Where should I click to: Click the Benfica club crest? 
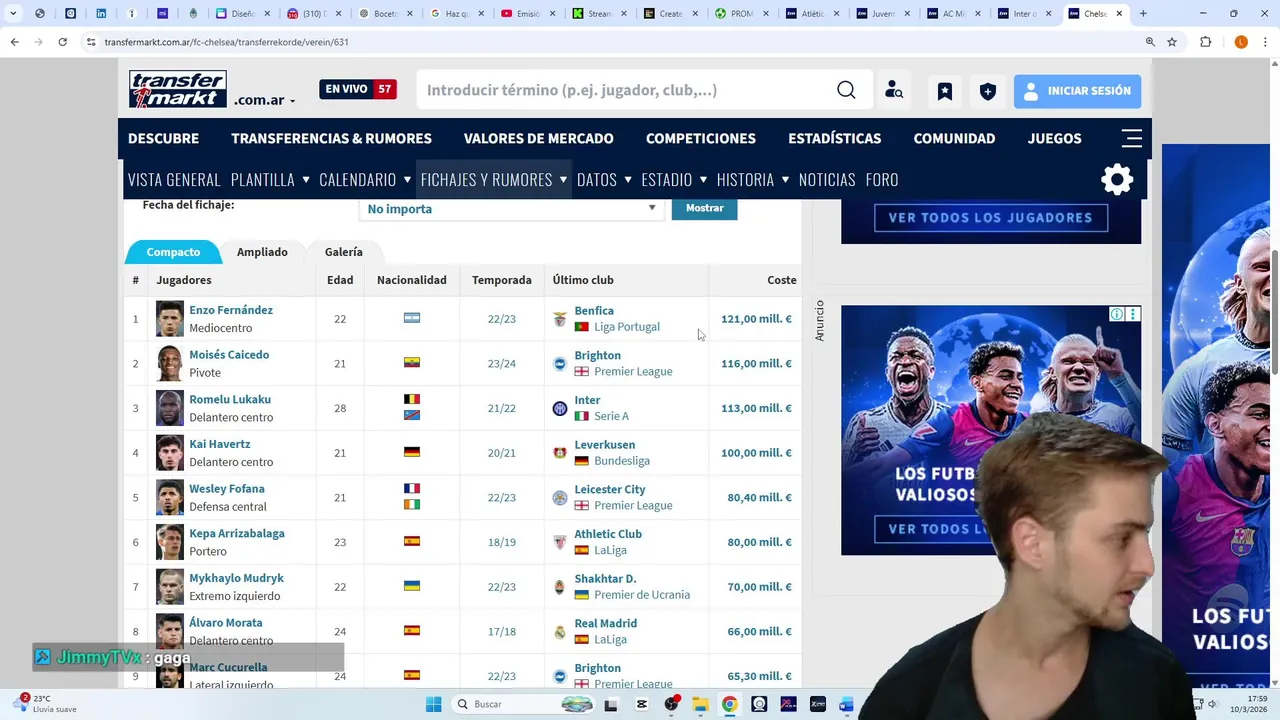click(x=560, y=319)
